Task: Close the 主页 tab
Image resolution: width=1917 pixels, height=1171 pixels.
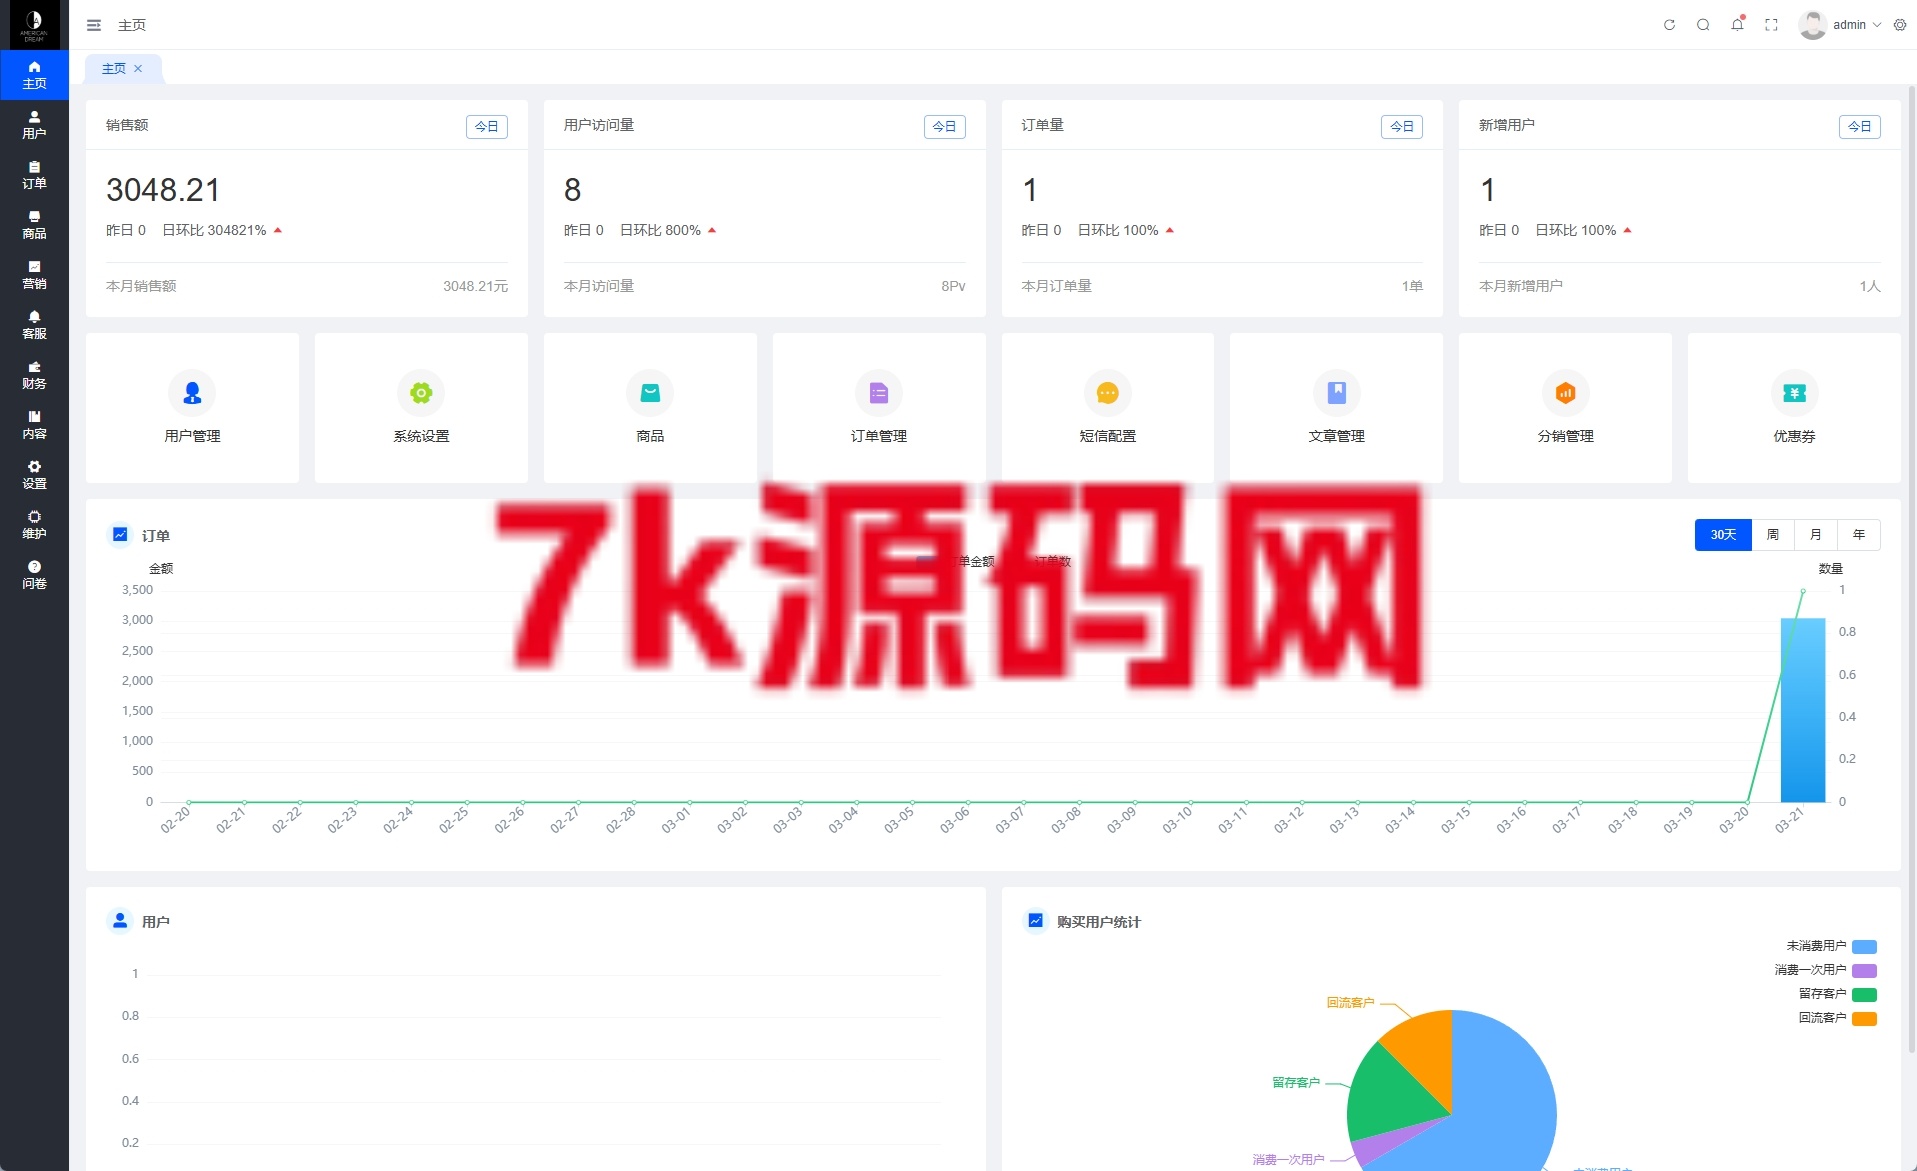Action: [138, 69]
